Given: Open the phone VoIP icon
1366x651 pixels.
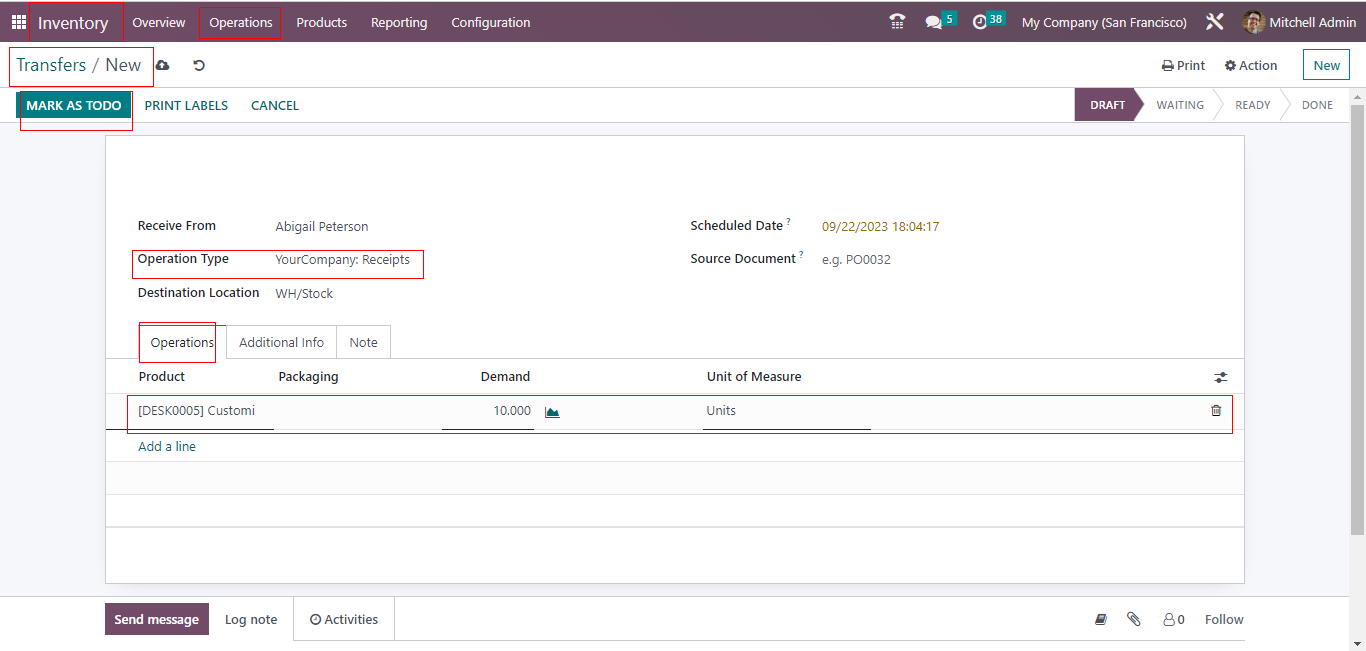Looking at the screenshot, I should coord(897,22).
